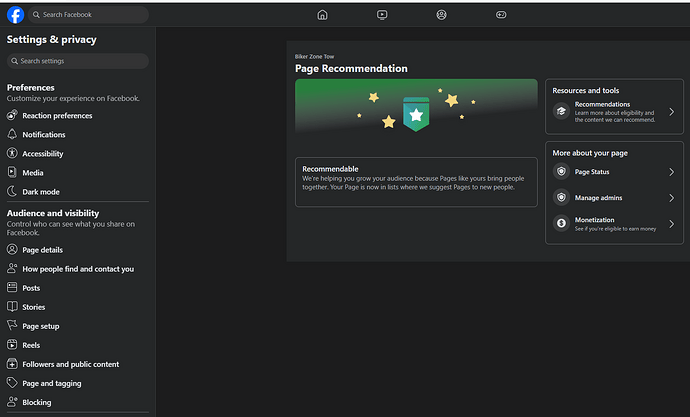Viewport: 690px width, 417px height.
Task: Click the 'Page Recommendation' heading
Action: click(351, 68)
